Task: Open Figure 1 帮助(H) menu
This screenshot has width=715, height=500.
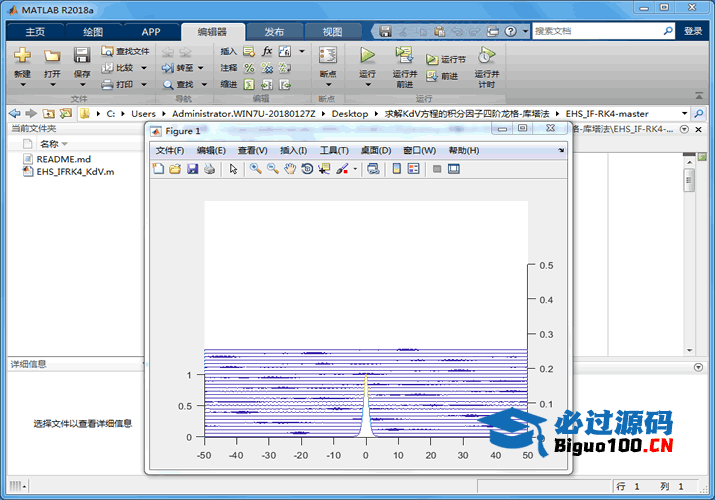Action: [464, 150]
